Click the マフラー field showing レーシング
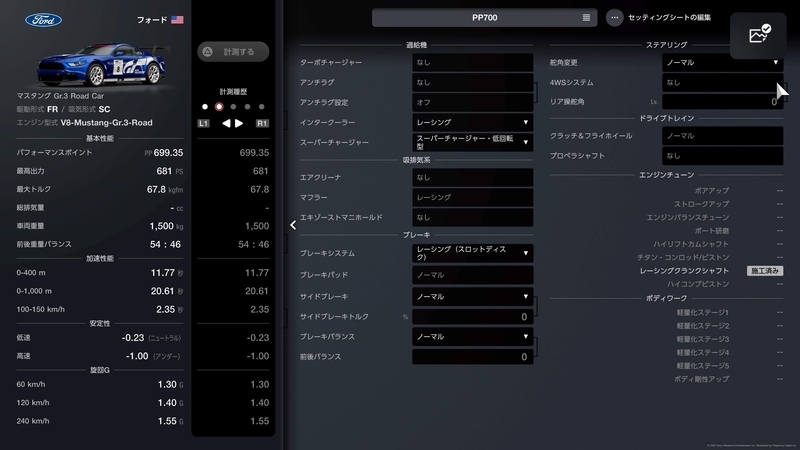Screen dimensions: 800x450 pos(472,197)
